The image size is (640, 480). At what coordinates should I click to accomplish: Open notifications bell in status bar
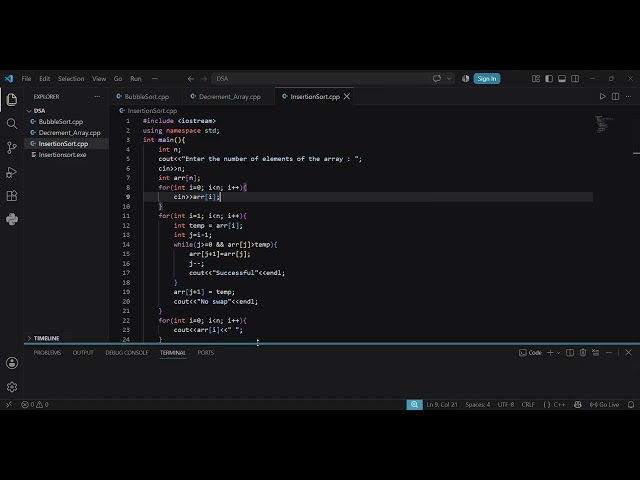click(x=631, y=404)
